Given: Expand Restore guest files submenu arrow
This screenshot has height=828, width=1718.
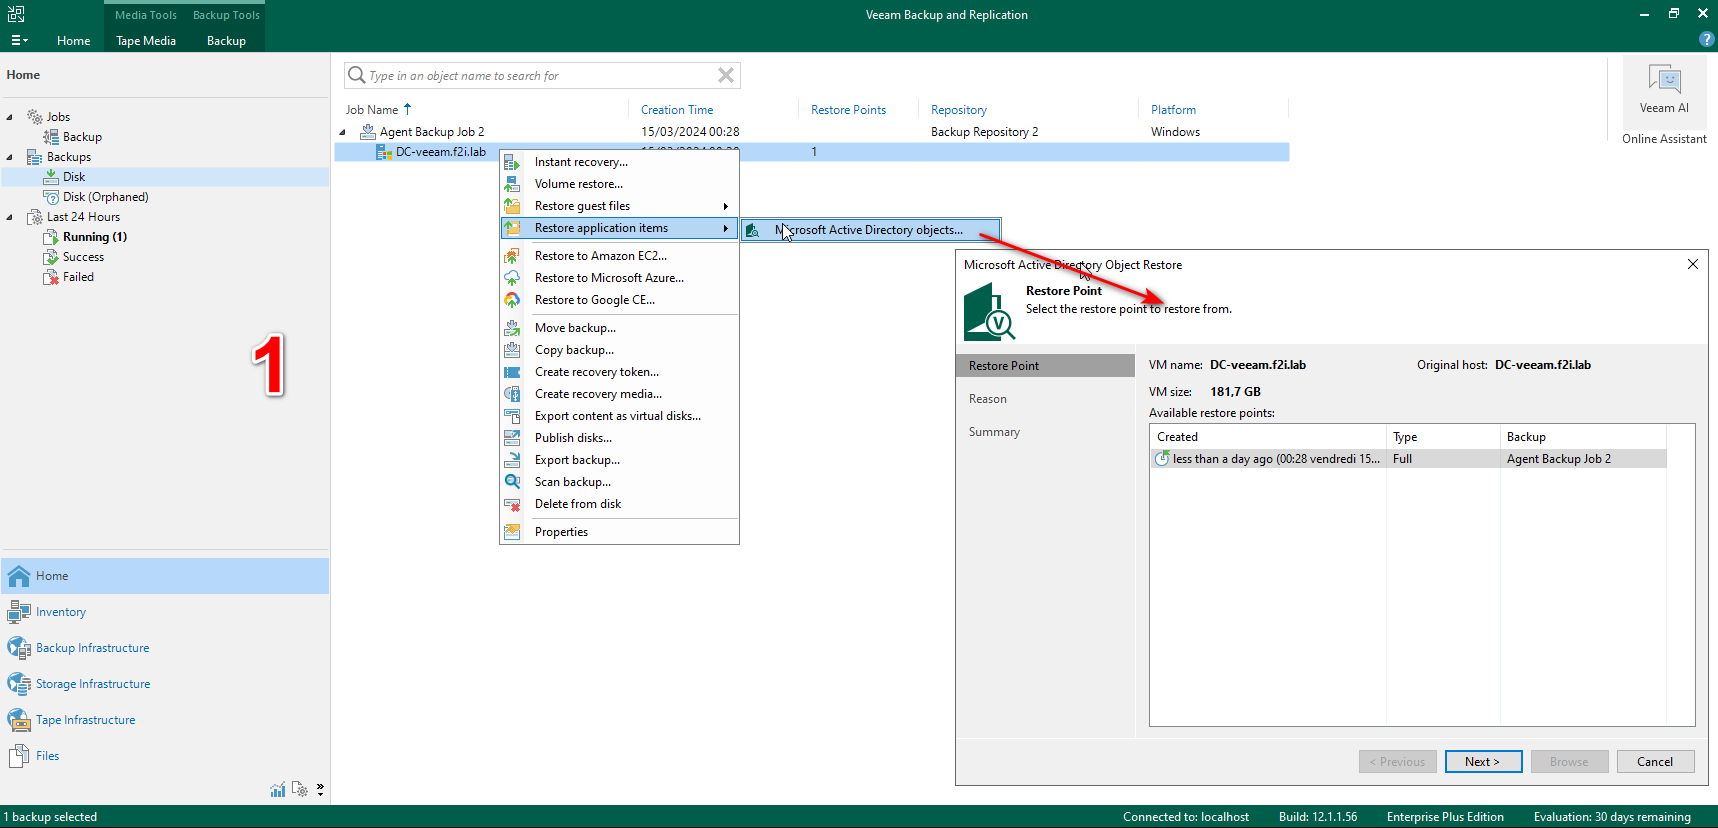Looking at the screenshot, I should [x=726, y=206].
